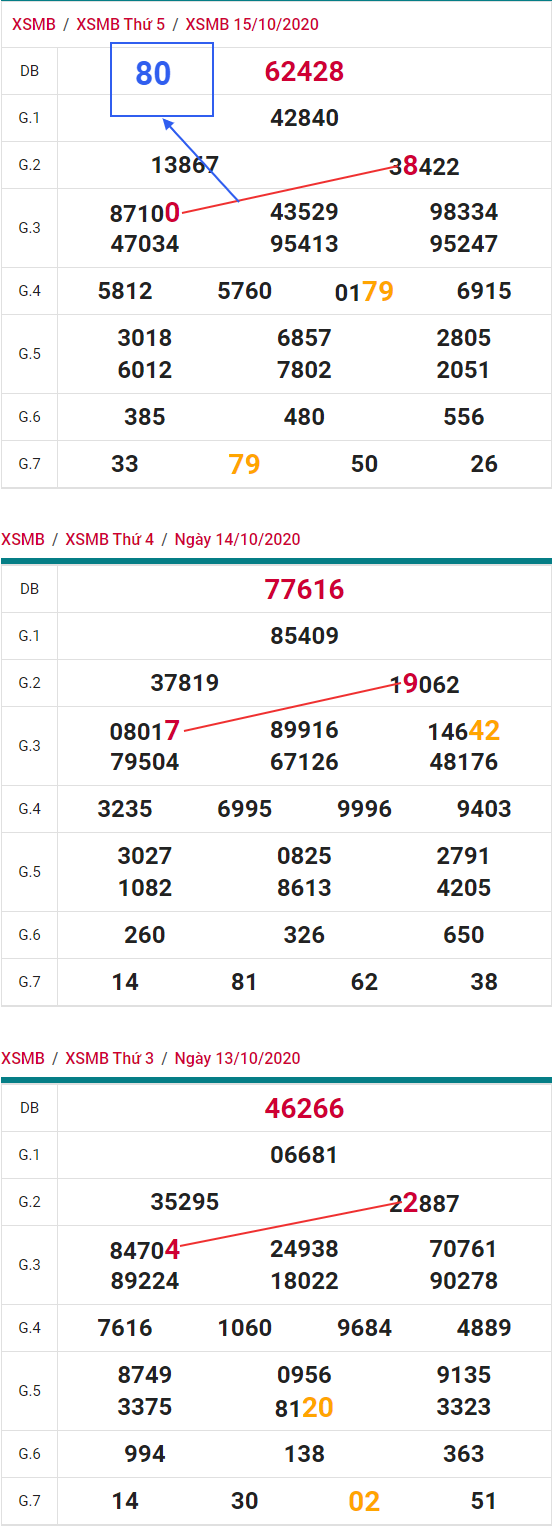Click the blue boxed number 80
Viewport: 553px width, 1529px height.
(153, 74)
